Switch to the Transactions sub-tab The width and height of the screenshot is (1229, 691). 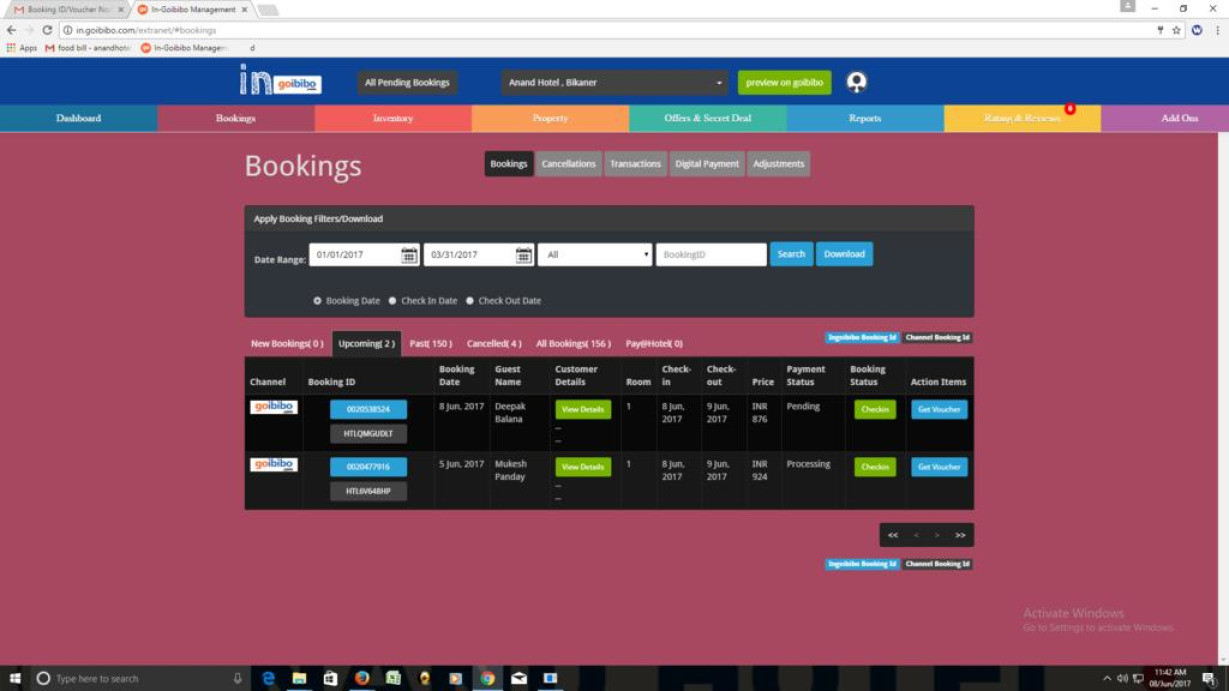[x=636, y=164]
